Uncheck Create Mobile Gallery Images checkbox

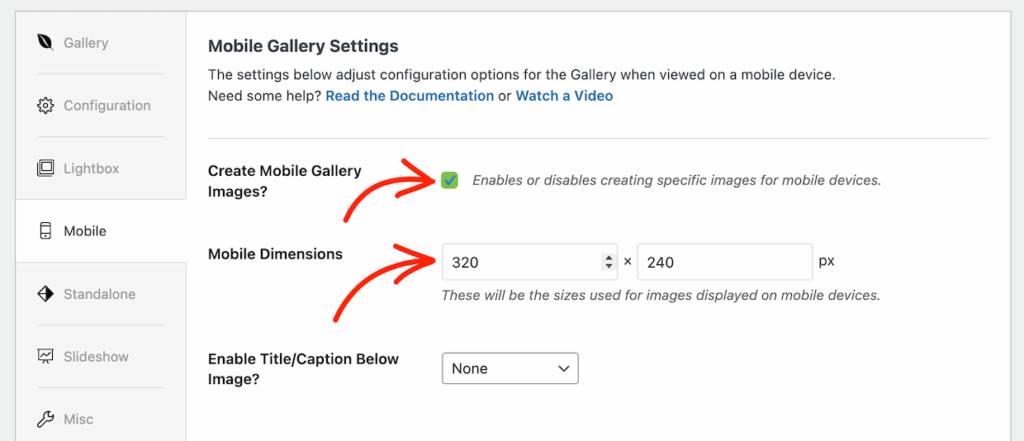[450, 180]
